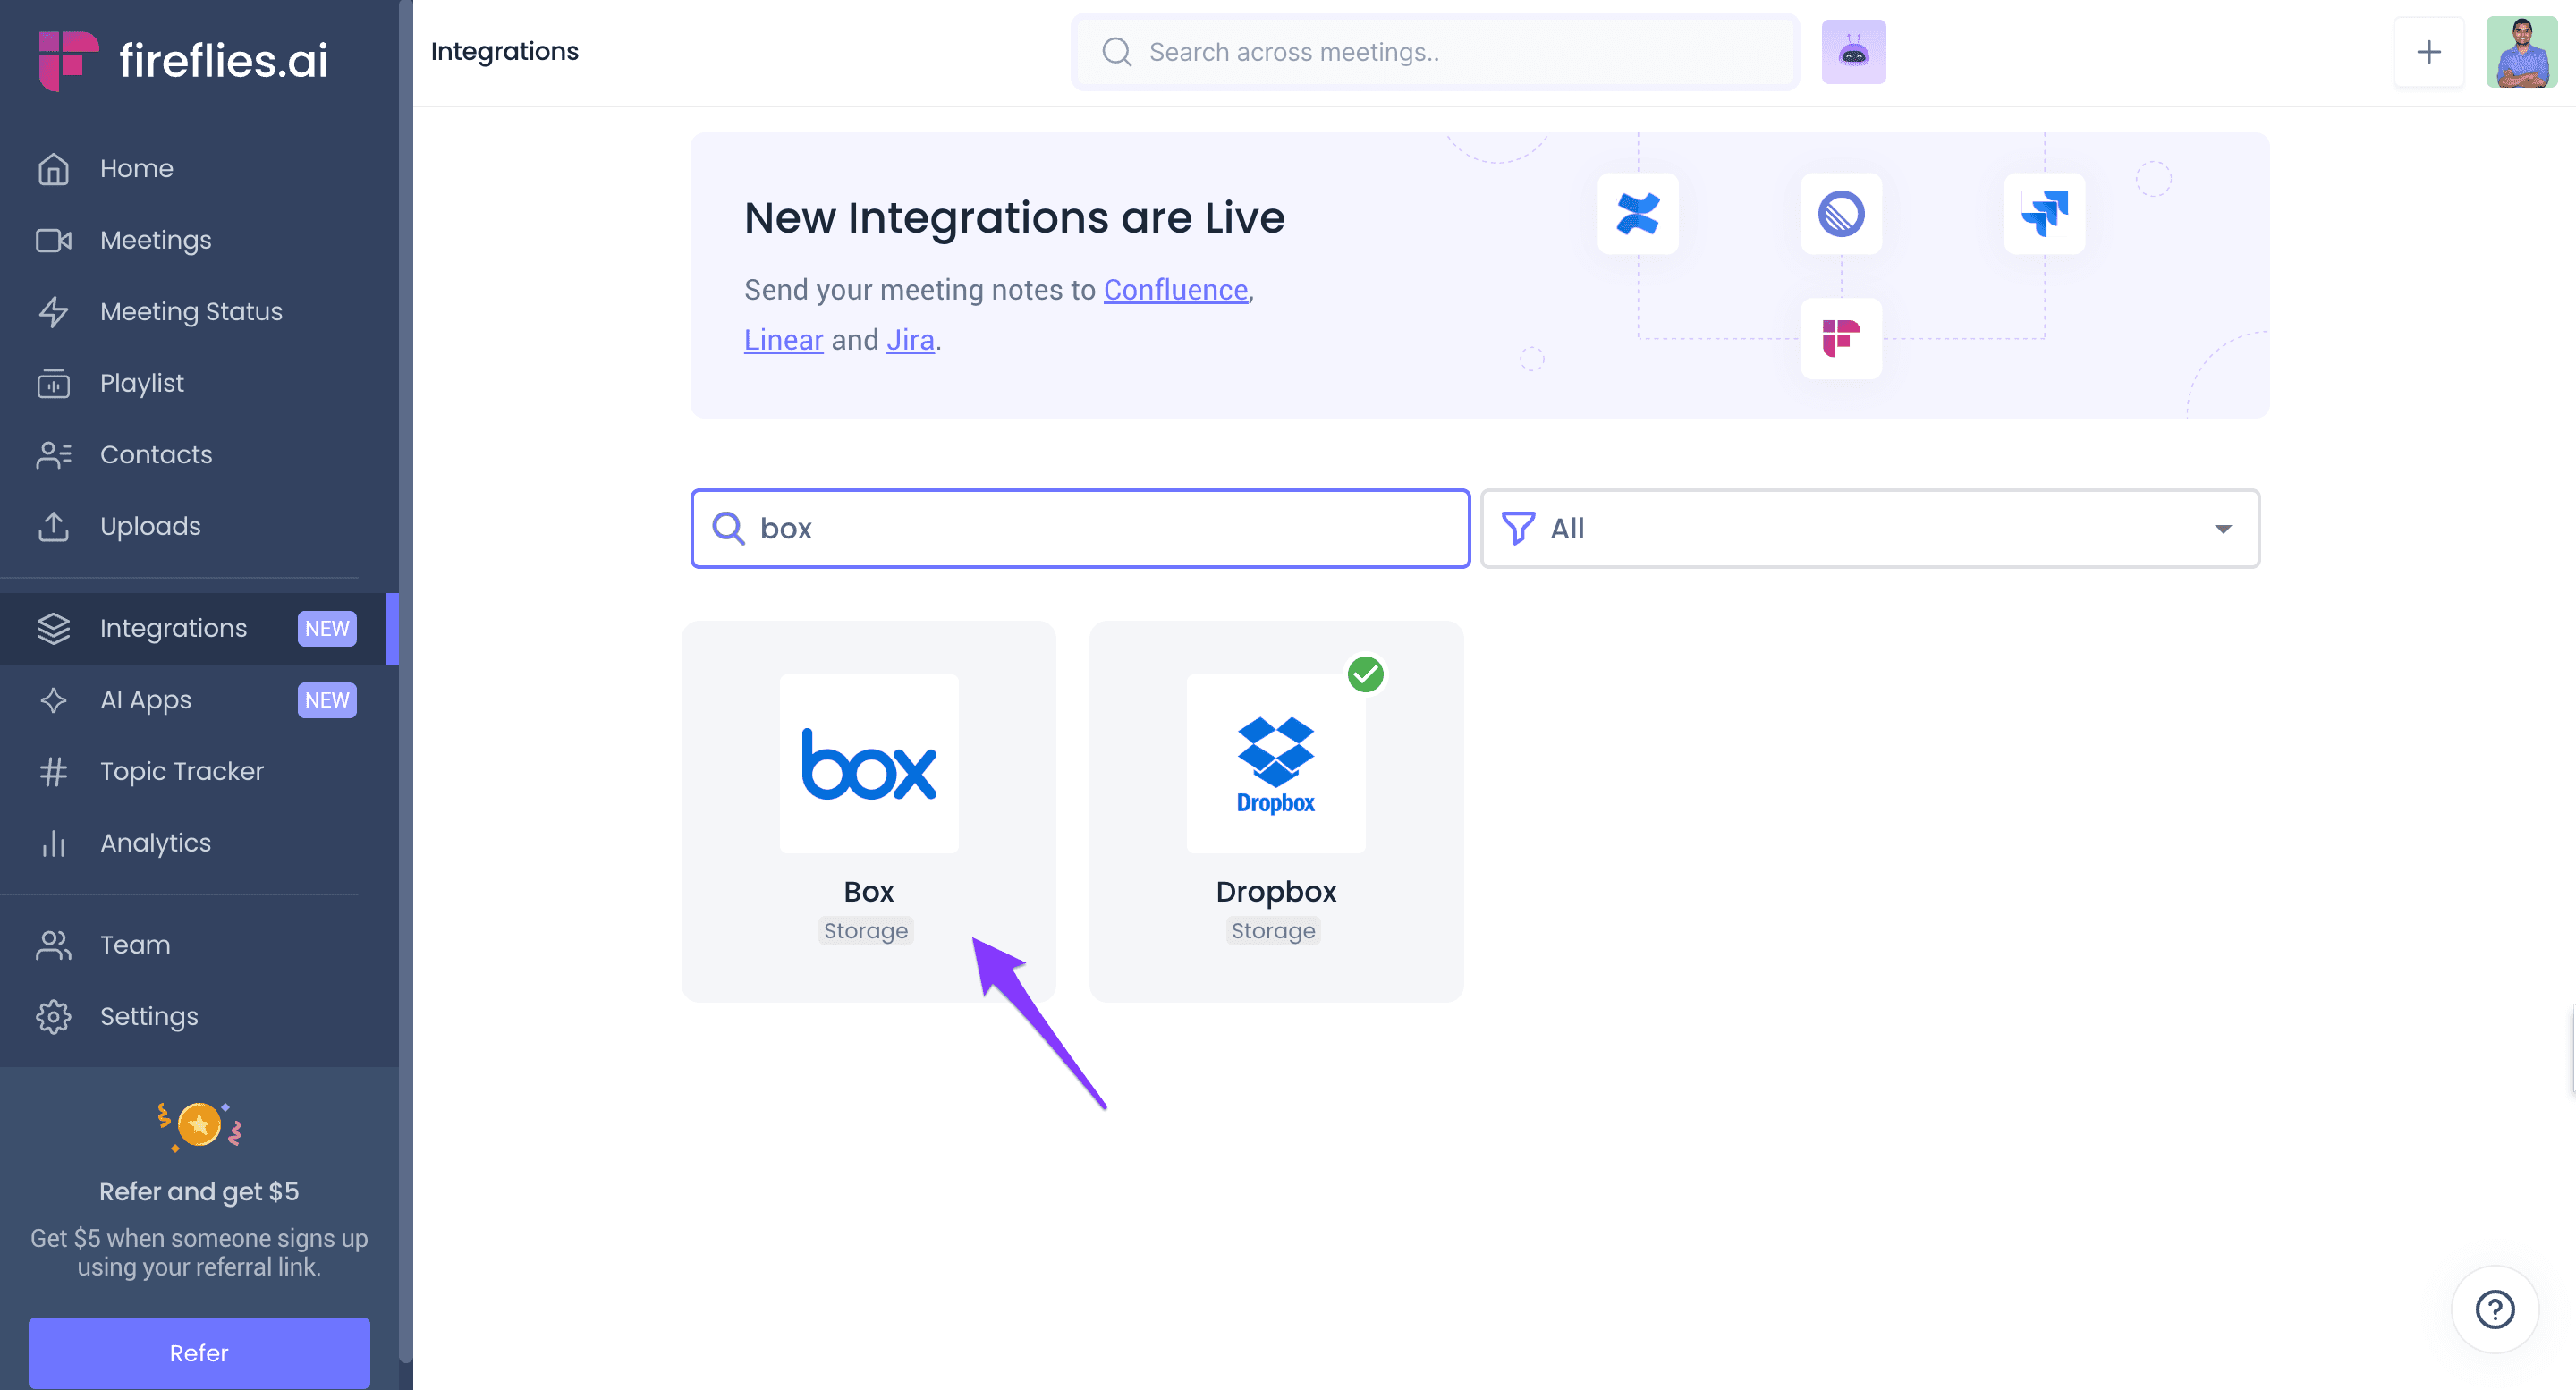Viewport: 2576px width, 1390px height.
Task: Click the top search magnifier icon
Action: (1116, 52)
